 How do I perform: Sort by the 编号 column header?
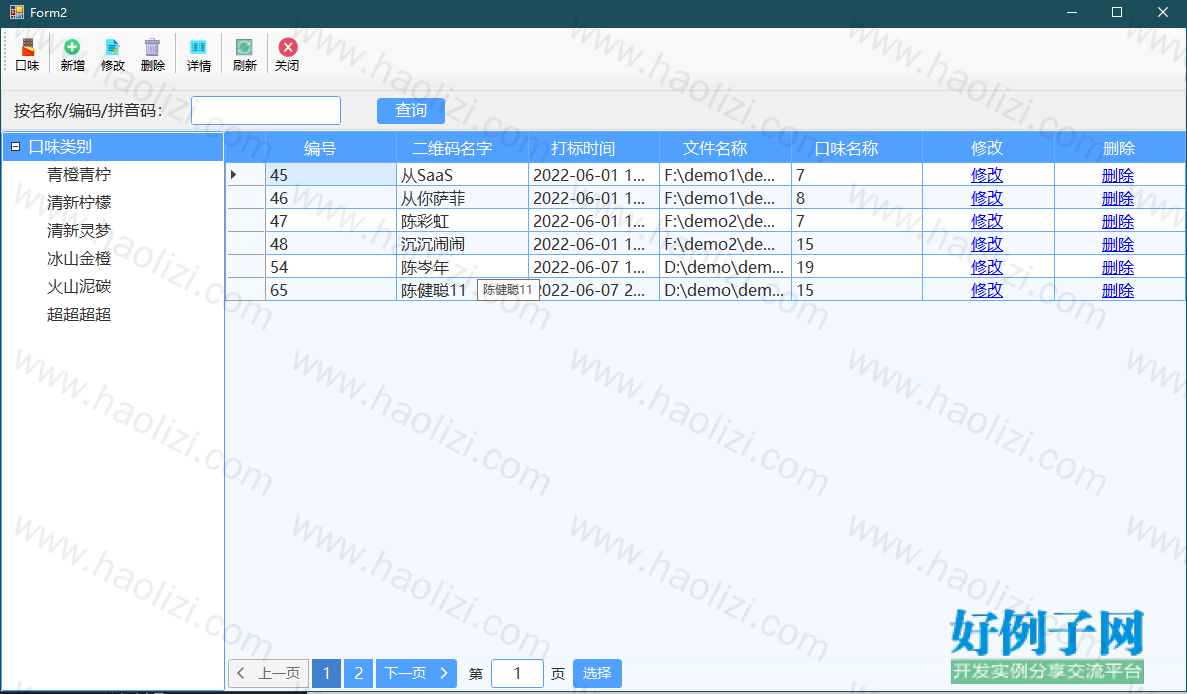tap(331, 148)
